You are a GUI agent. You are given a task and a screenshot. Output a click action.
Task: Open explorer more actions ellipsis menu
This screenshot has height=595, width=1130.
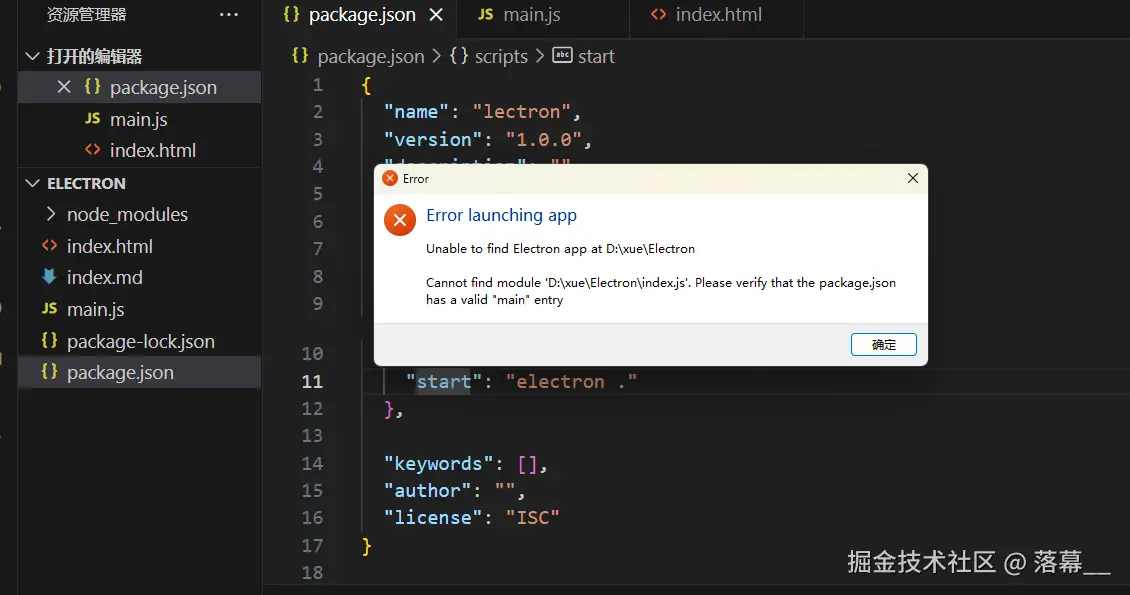coord(228,14)
